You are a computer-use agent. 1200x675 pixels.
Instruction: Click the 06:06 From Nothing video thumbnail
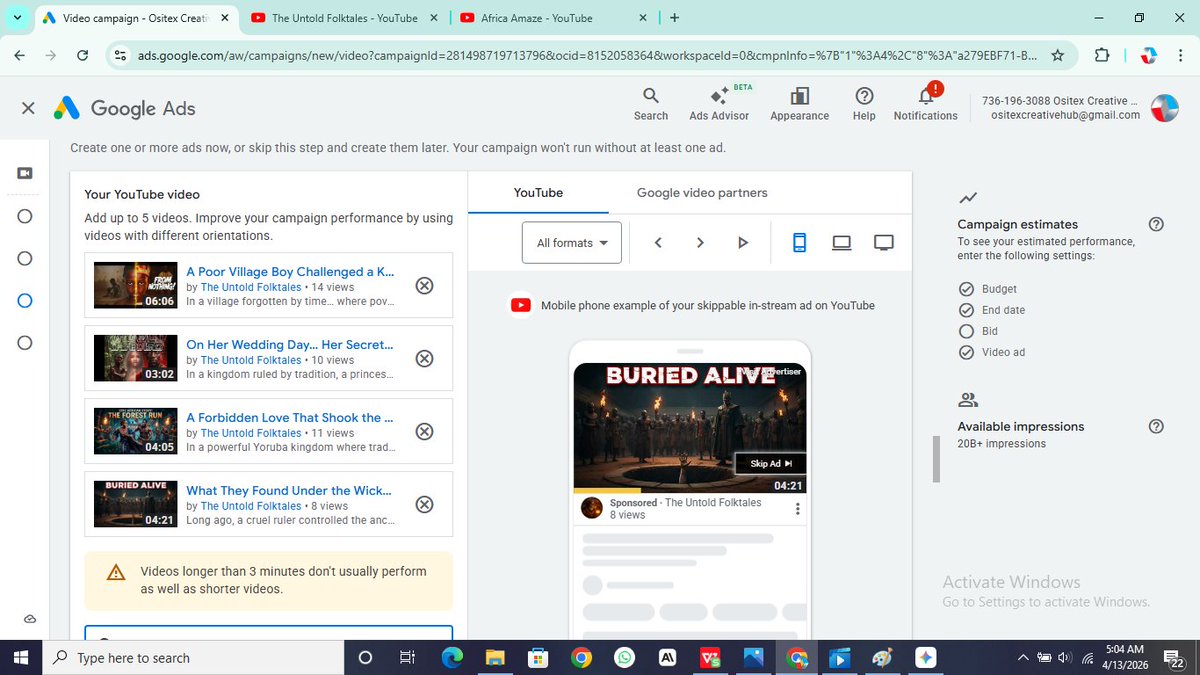[136, 285]
